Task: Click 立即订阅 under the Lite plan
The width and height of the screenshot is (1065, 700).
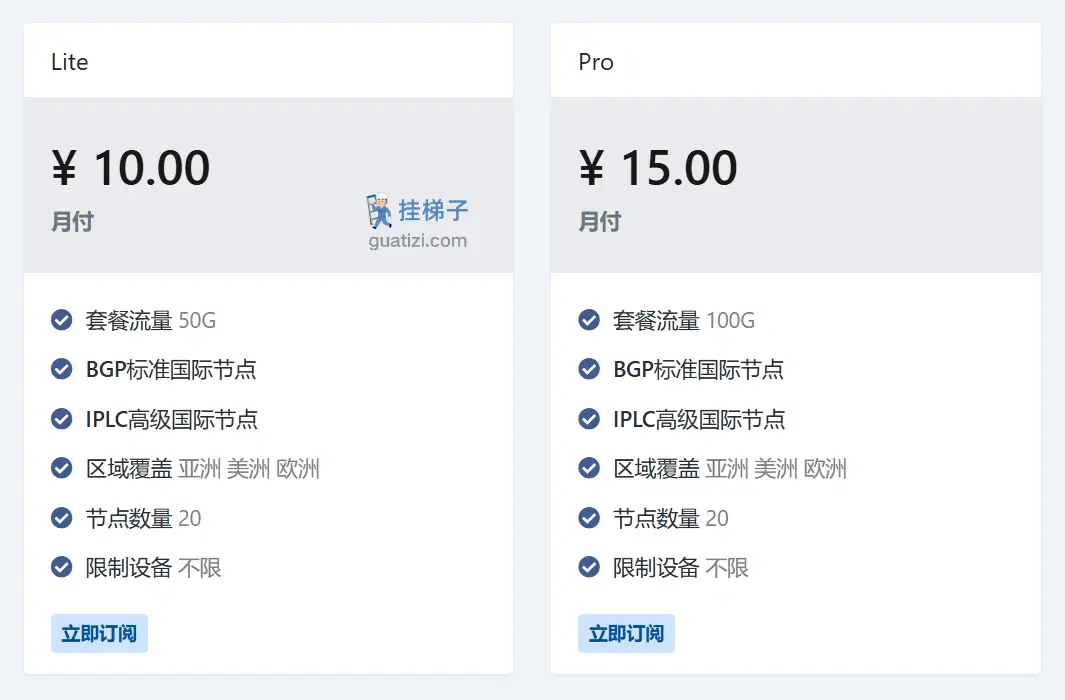Action: point(99,633)
